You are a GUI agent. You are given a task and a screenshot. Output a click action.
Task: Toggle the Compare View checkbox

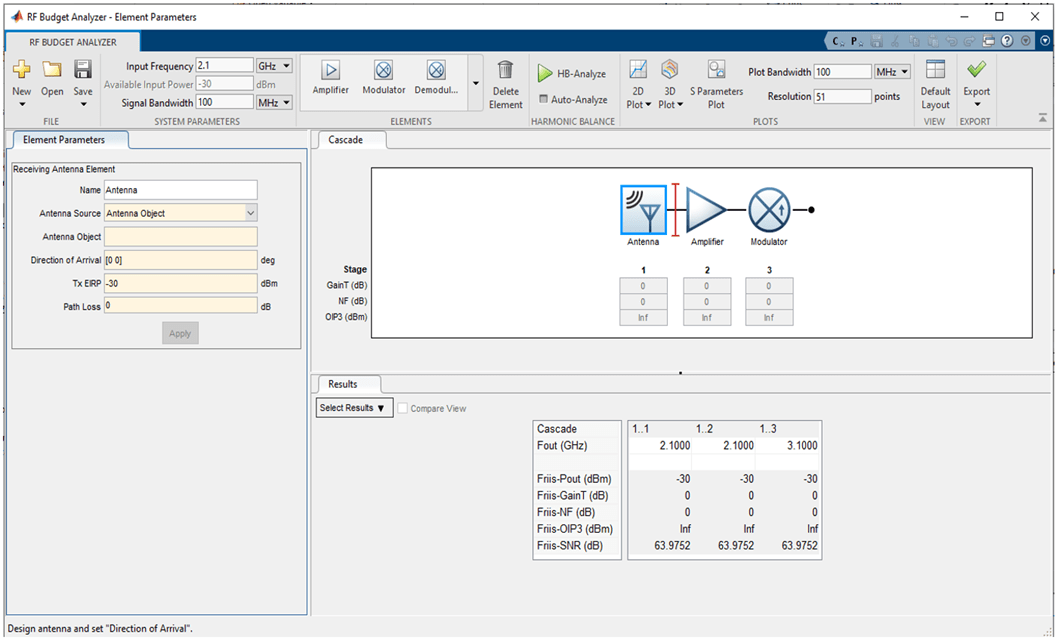click(403, 408)
